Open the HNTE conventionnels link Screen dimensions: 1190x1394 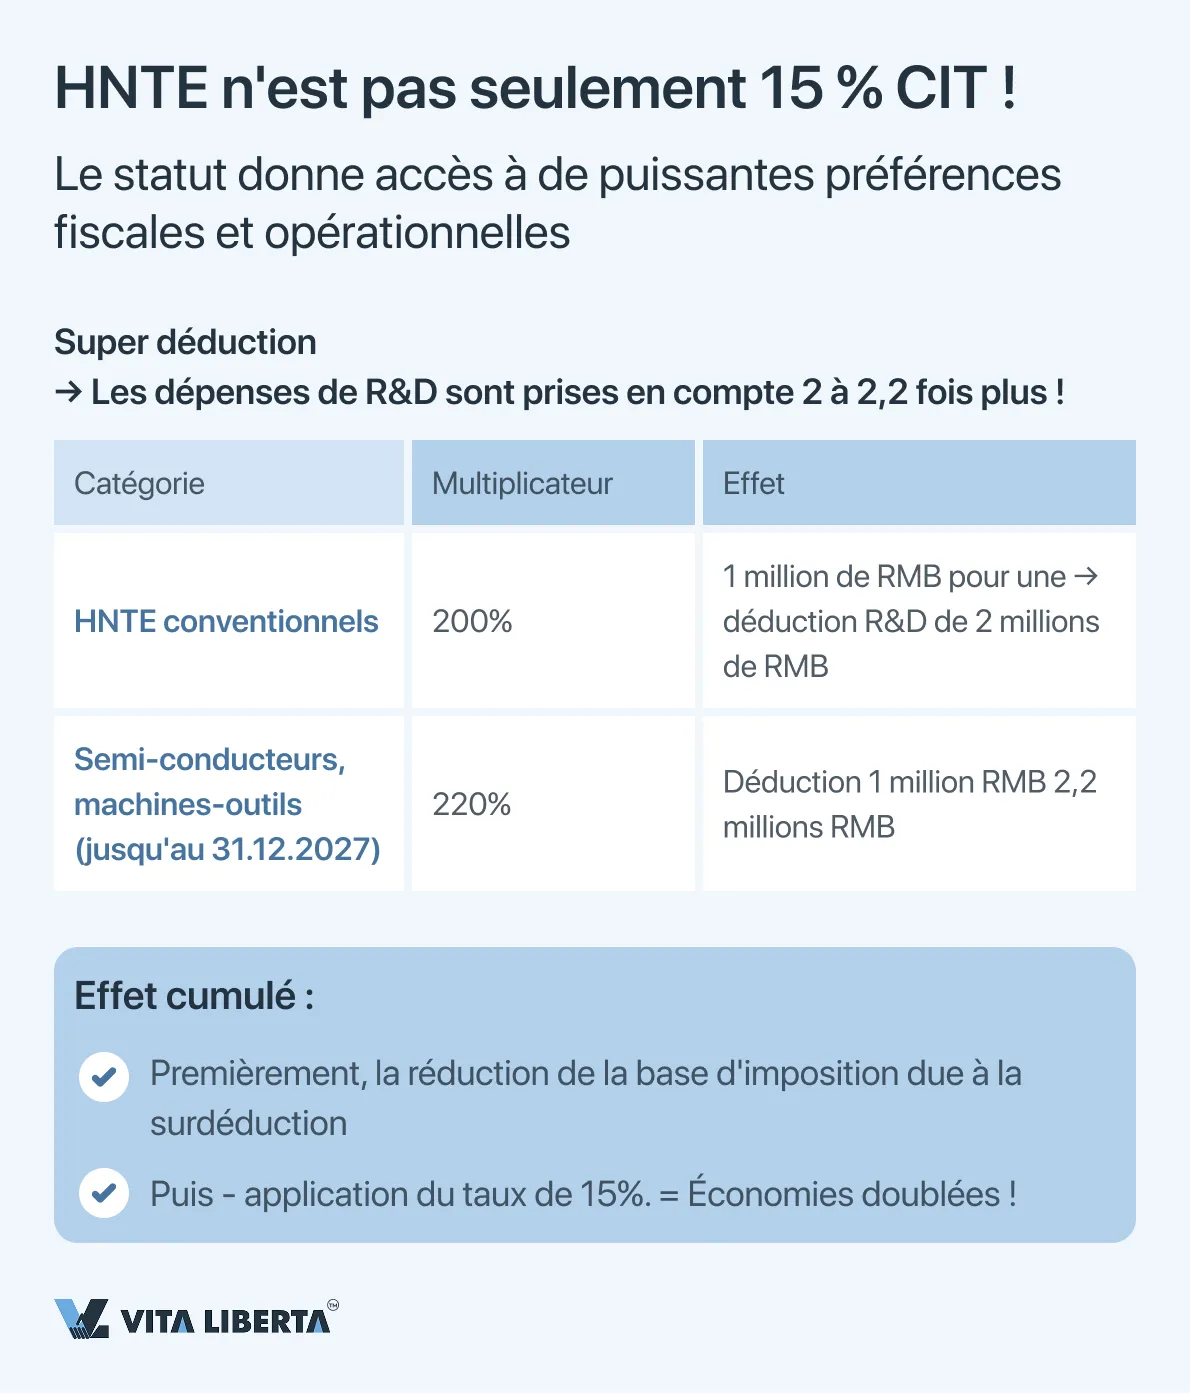click(x=226, y=622)
